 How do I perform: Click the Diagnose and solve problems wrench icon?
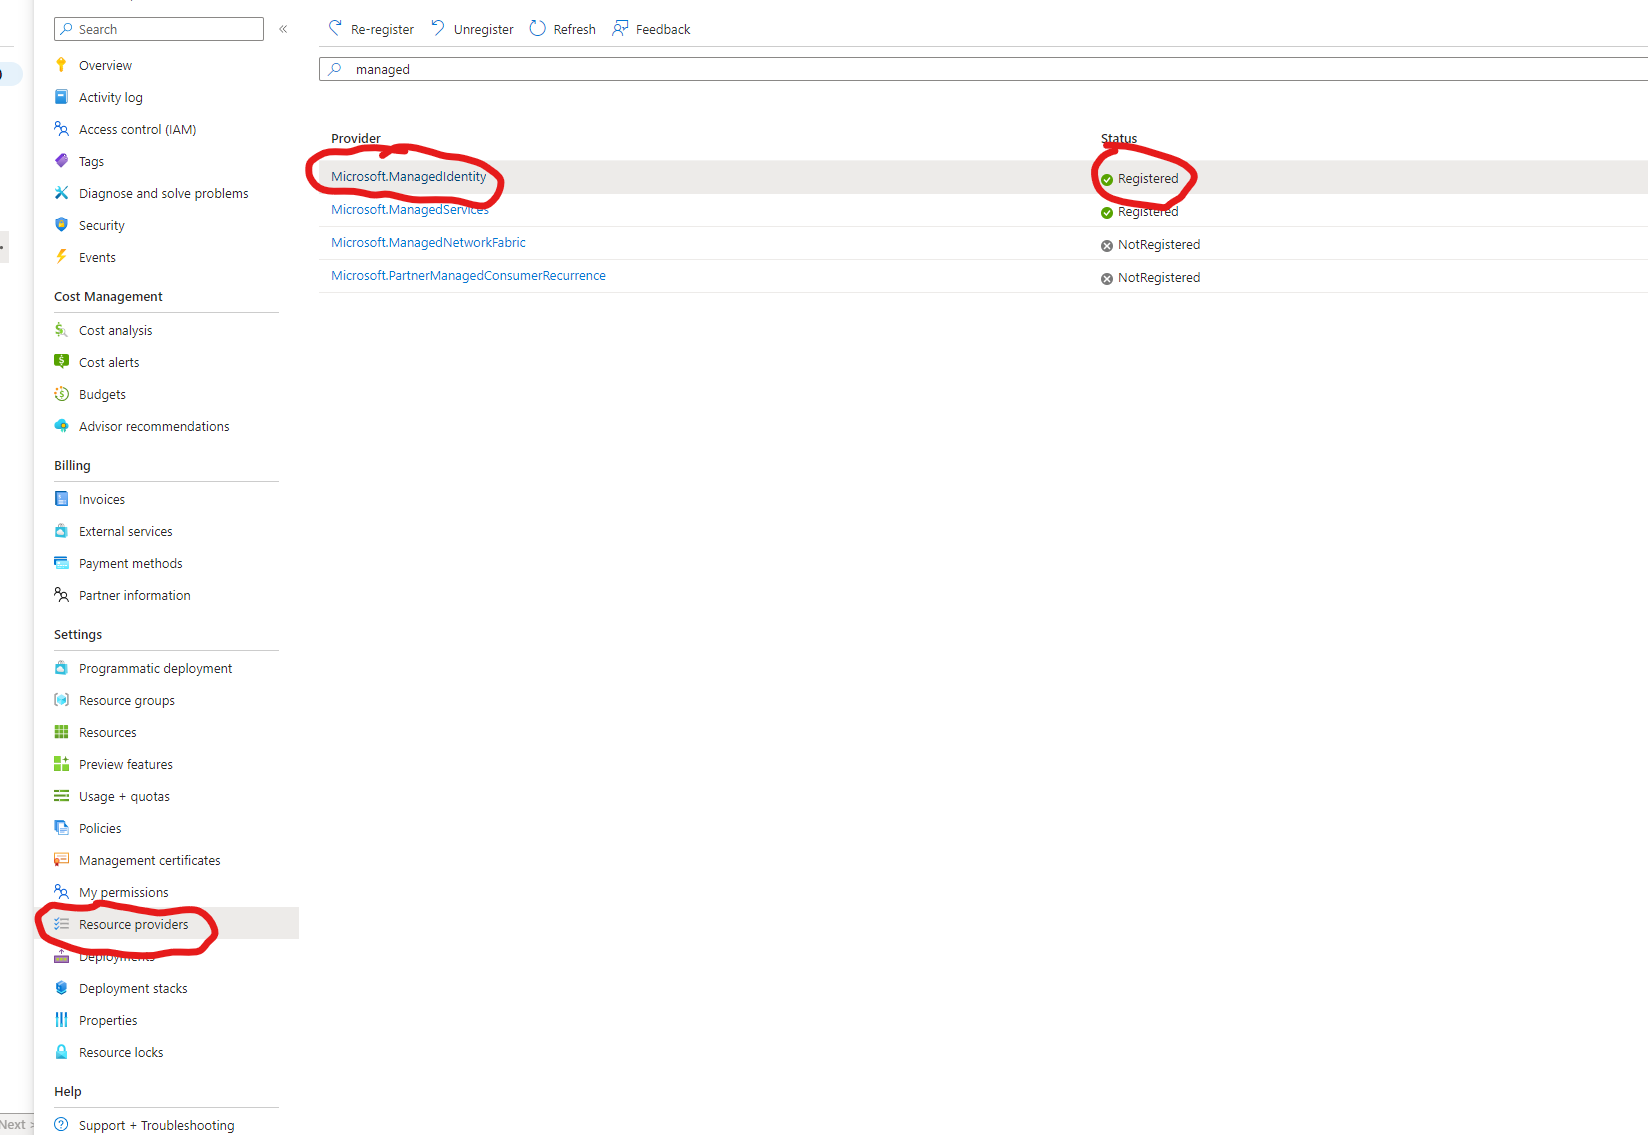[62, 193]
